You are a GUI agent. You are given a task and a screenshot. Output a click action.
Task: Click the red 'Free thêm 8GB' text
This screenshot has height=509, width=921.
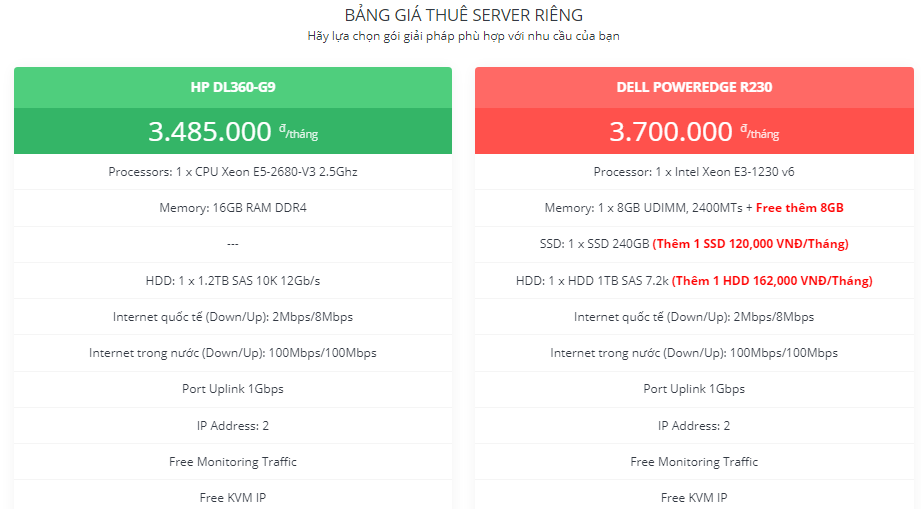point(800,208)
